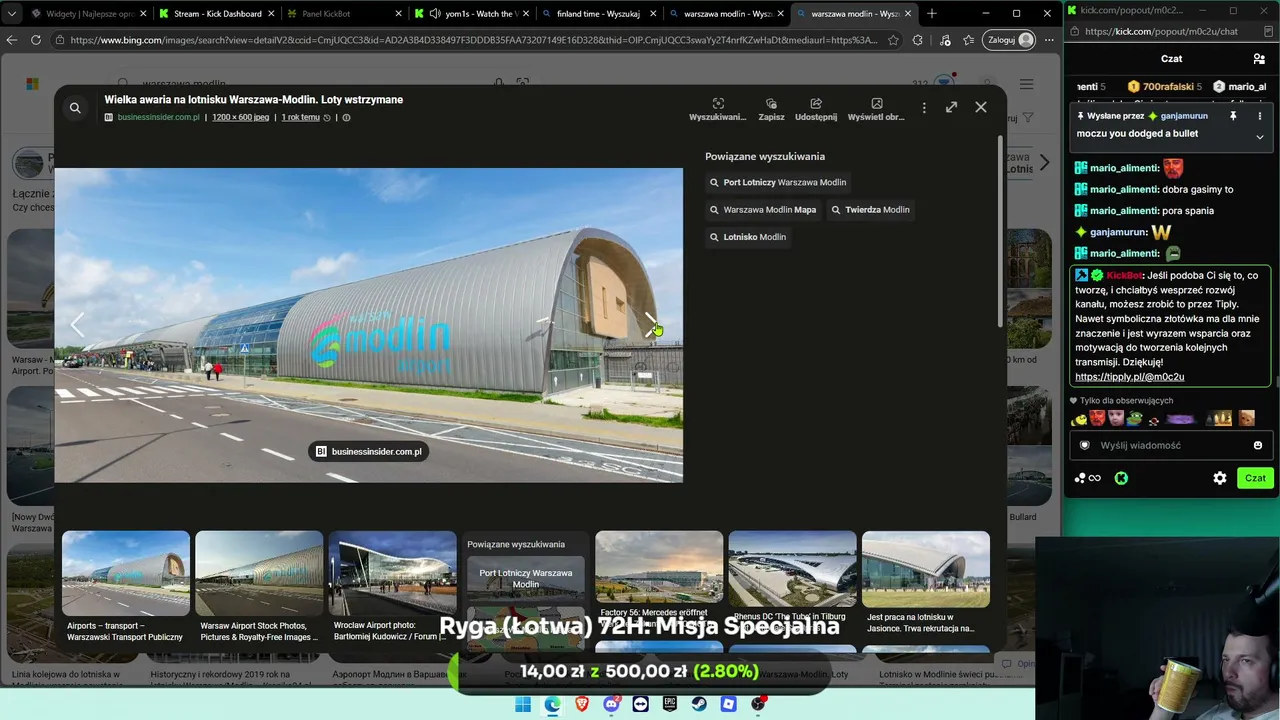Screen dimensions: 1280x720
Task: Open Epic Games Launcher from the taskbar
Action: [670, 704]
